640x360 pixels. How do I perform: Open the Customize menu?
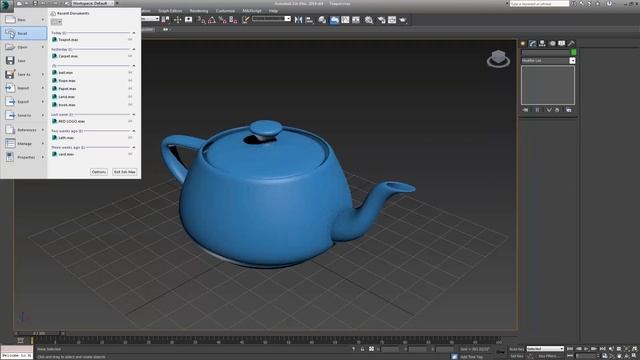point(225,11)
